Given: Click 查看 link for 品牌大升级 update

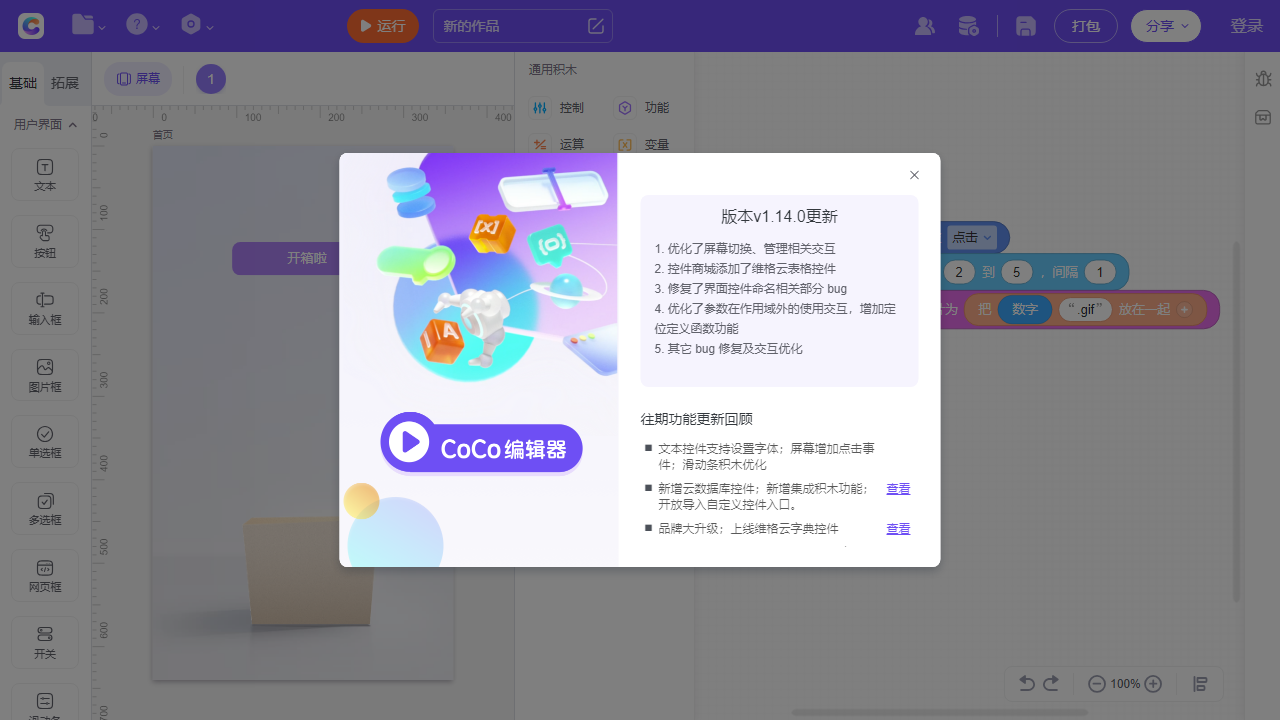Looking at the screenshot, I should 898,529.
